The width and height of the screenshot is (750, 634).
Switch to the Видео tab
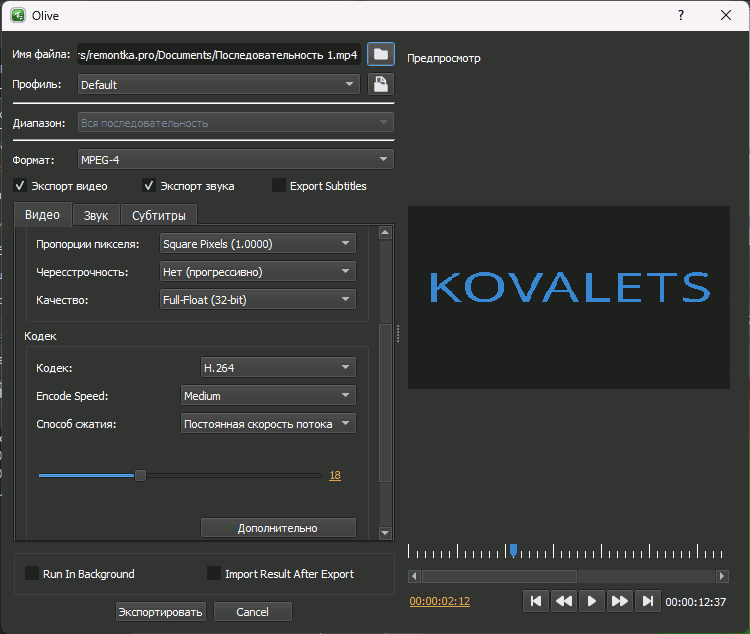(43, 214)
